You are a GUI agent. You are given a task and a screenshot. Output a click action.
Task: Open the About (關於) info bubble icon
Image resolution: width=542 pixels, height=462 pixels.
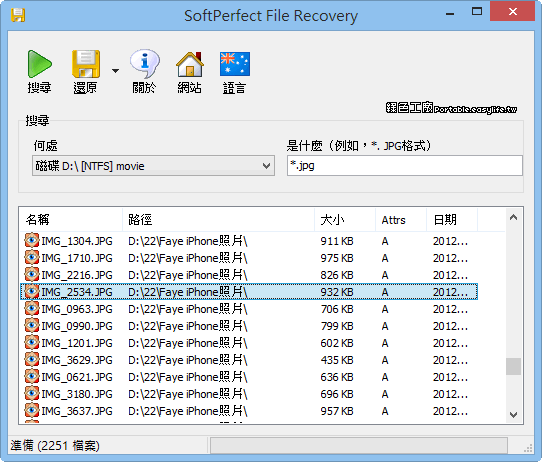[144, 64]
